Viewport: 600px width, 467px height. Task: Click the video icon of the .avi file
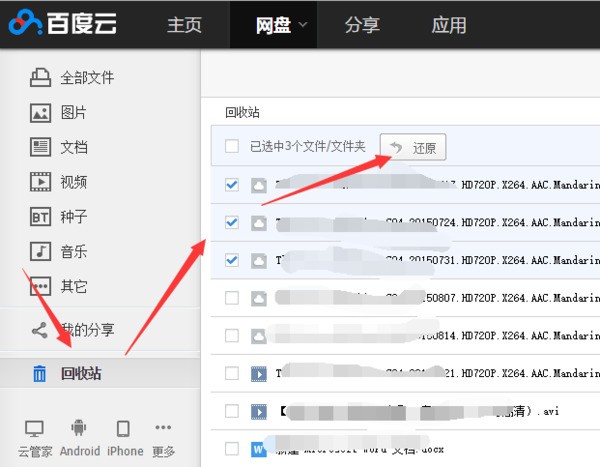point(259,412)
